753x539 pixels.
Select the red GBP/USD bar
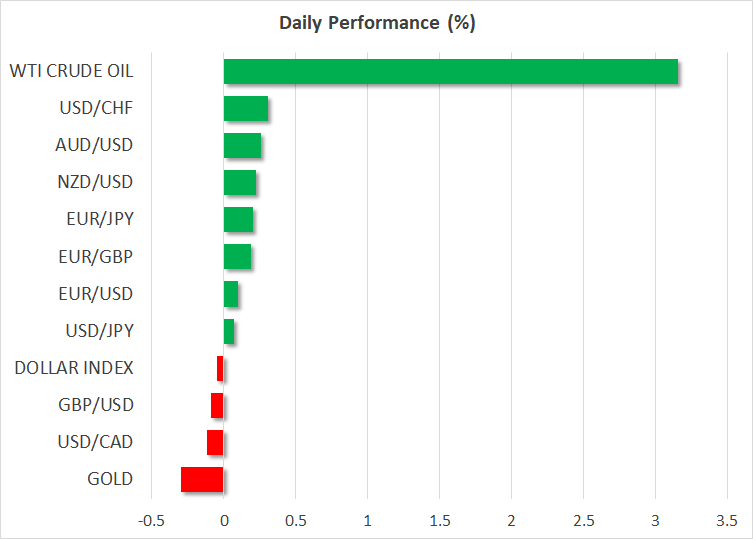[217, 405]
